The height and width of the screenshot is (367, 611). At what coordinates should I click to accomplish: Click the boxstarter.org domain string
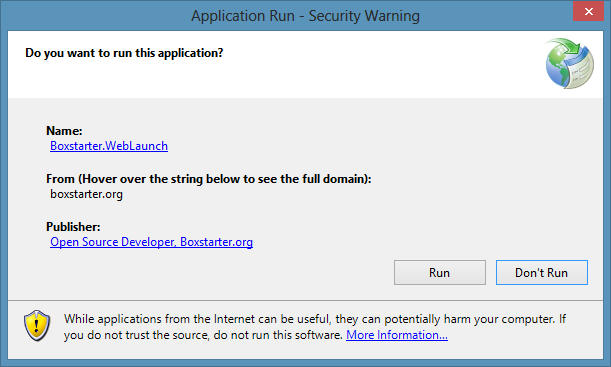pyautogui.click(x=87, y=194)
